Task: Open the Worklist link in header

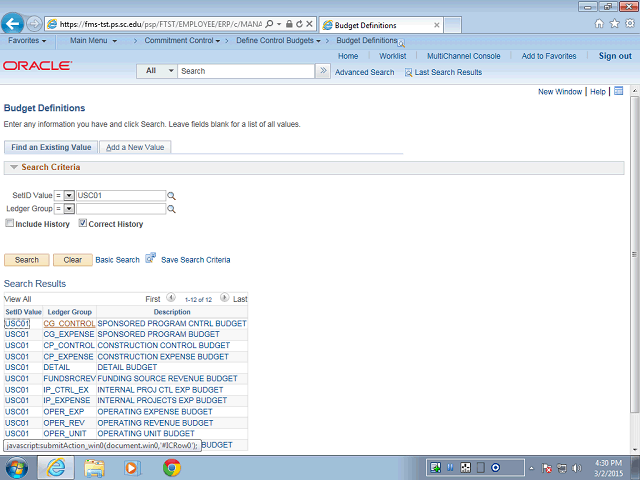Action: tap(393, 56)
